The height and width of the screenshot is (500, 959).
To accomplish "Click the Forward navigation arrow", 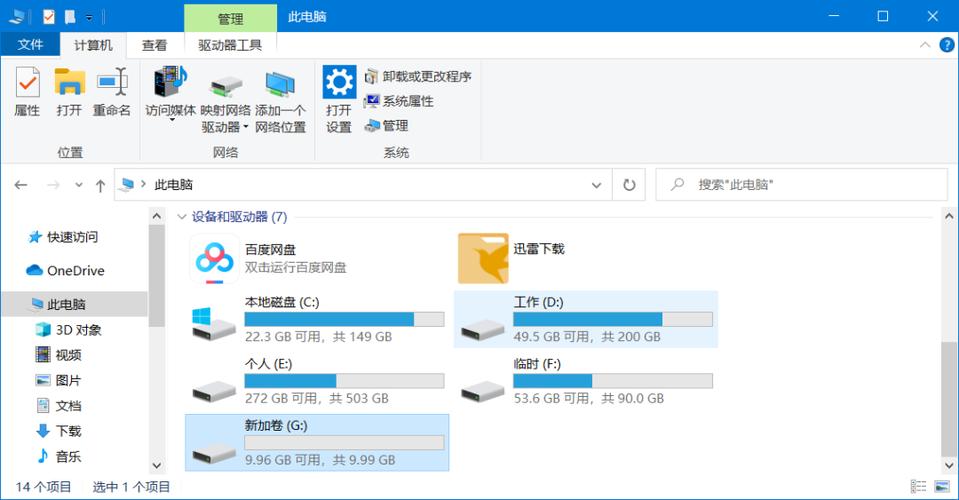I will point(53,185).
